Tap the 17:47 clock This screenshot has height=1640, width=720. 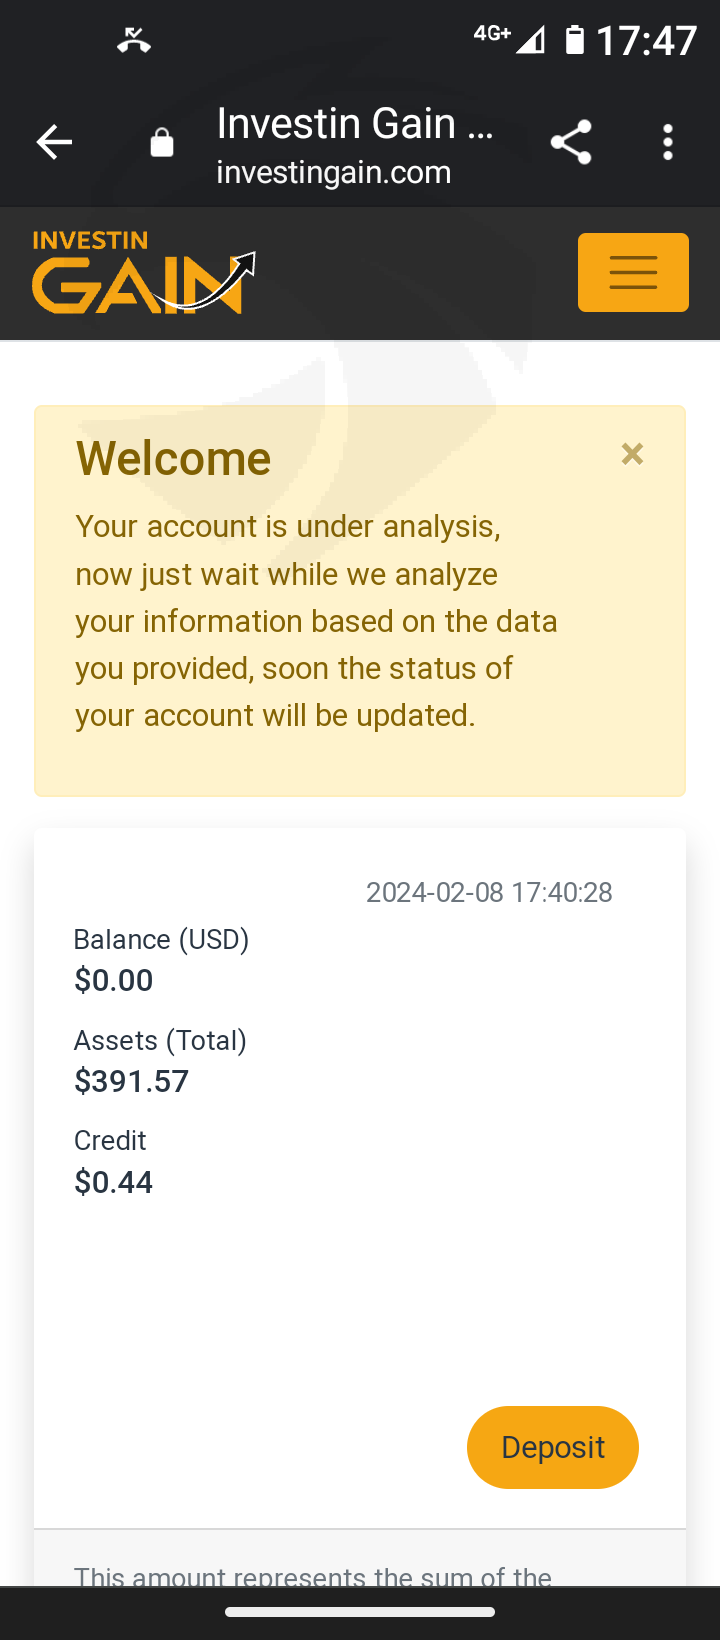pyautogui.click(x=646, y=41)
